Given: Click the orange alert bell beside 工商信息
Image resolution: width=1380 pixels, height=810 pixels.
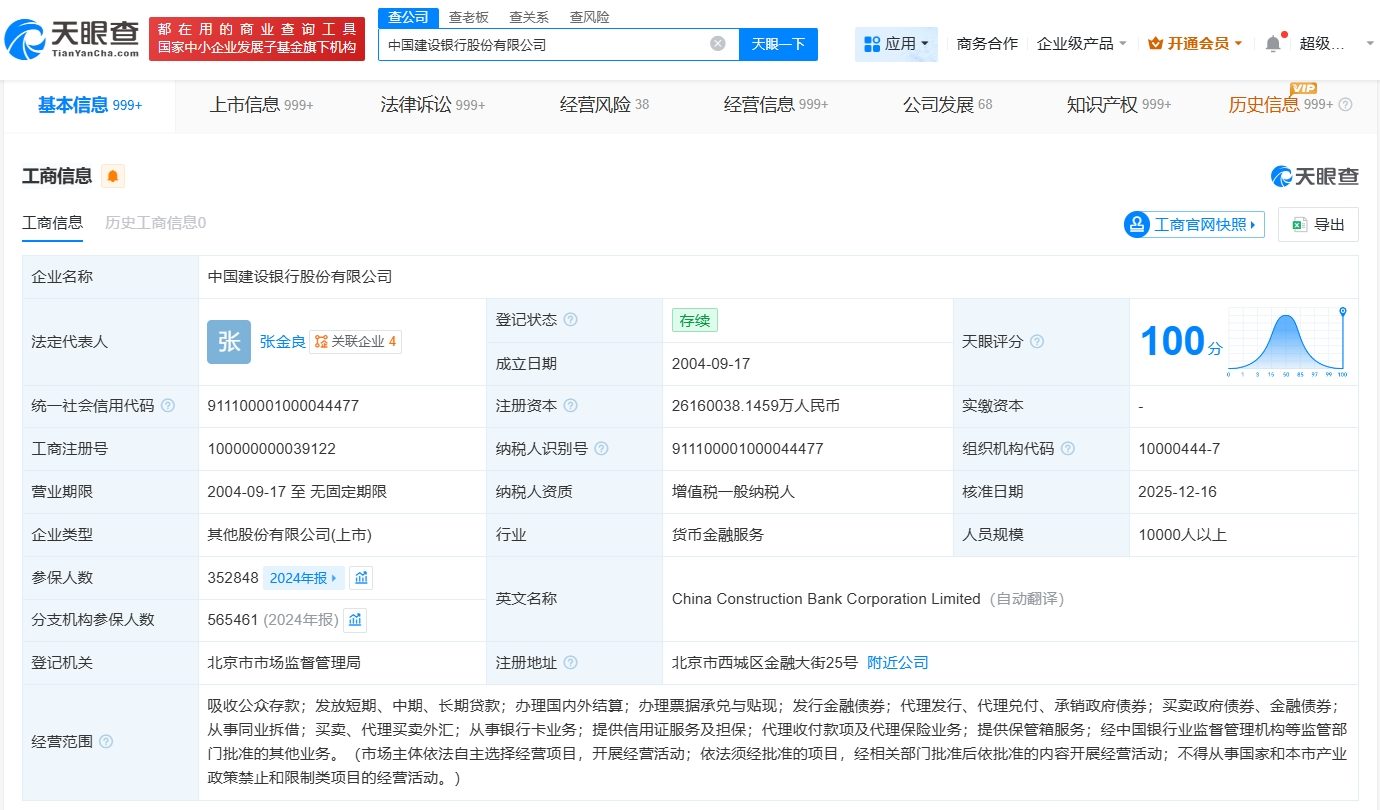Looking at the screenshot, I should 113,177.
